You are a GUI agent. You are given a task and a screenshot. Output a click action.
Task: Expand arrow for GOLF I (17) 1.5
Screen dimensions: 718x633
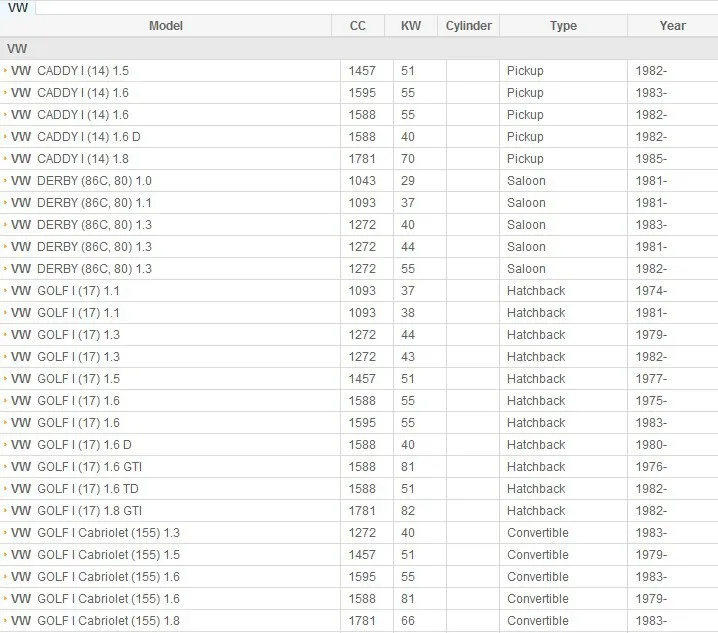click(x=5, y=378)
